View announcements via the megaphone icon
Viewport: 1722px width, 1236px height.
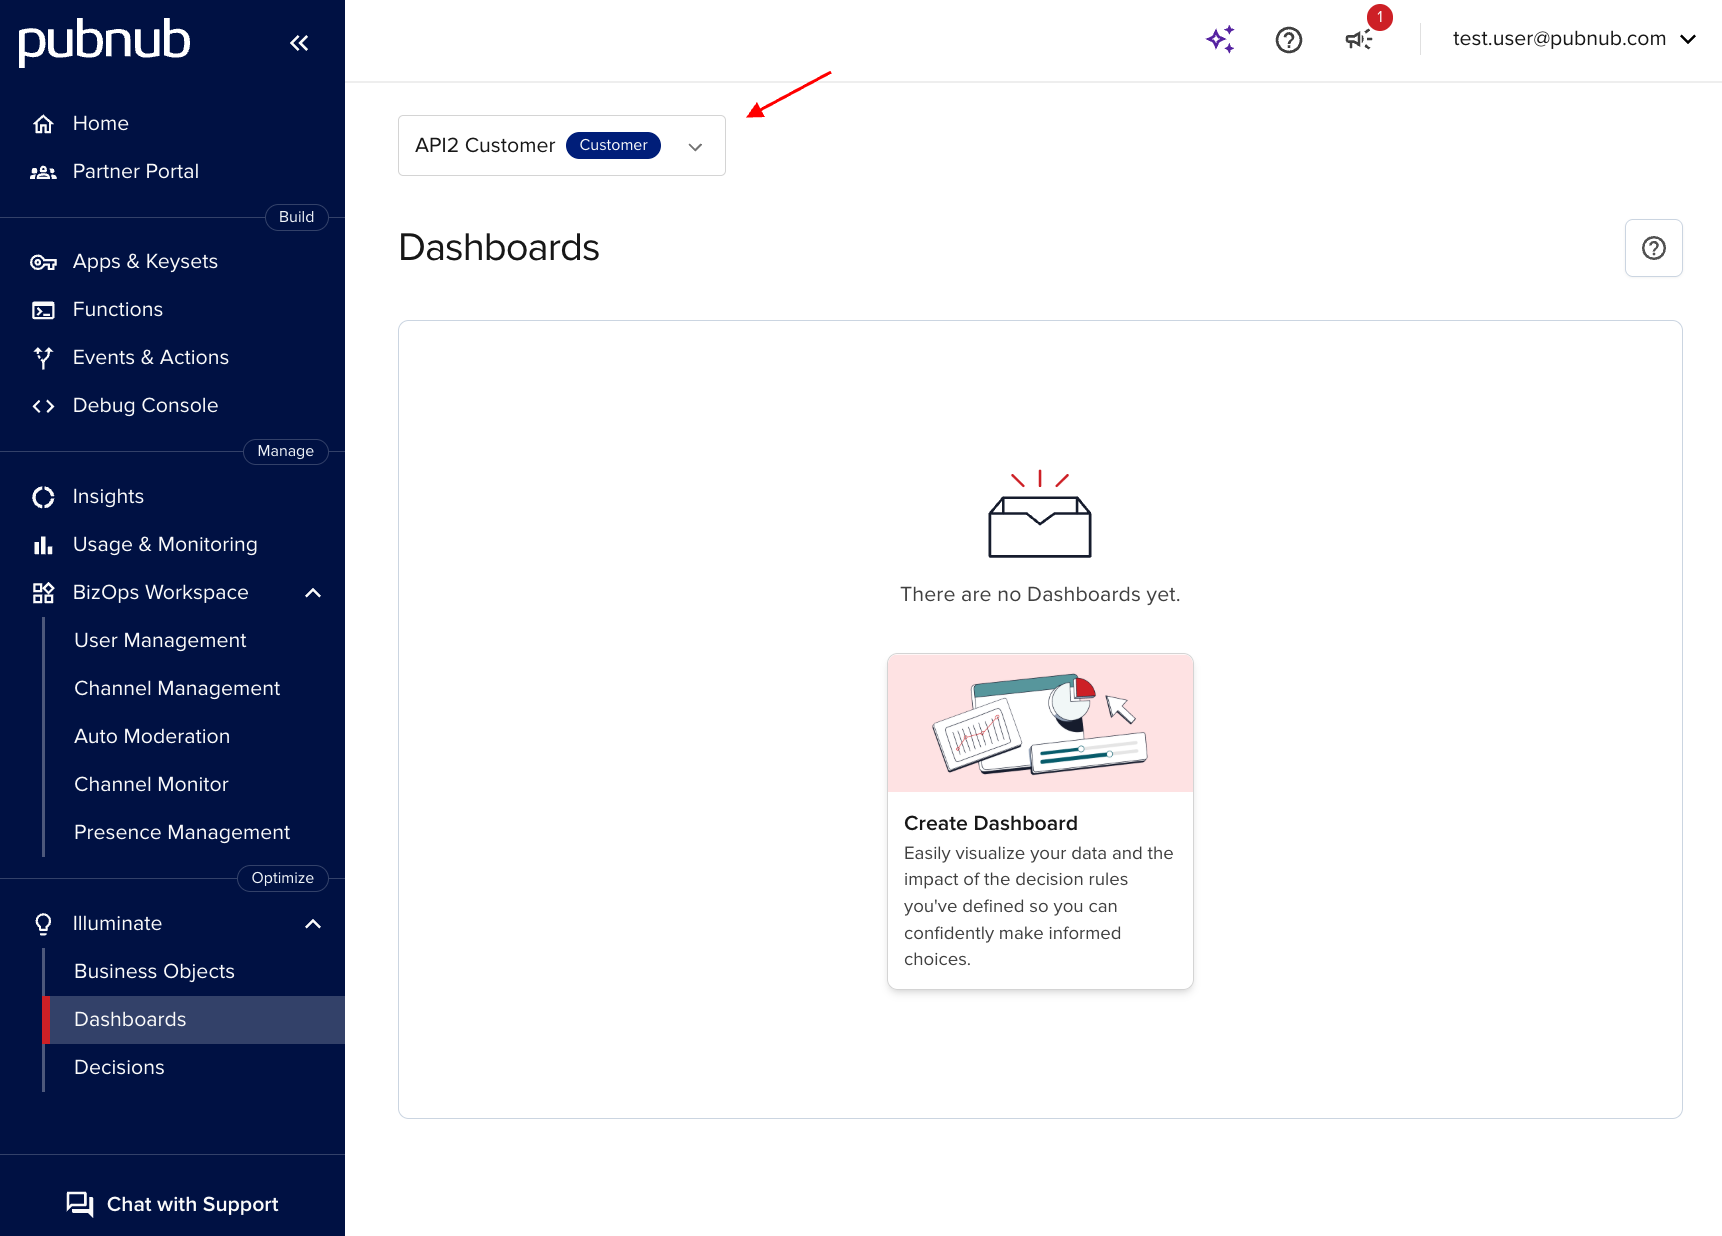1357,40
